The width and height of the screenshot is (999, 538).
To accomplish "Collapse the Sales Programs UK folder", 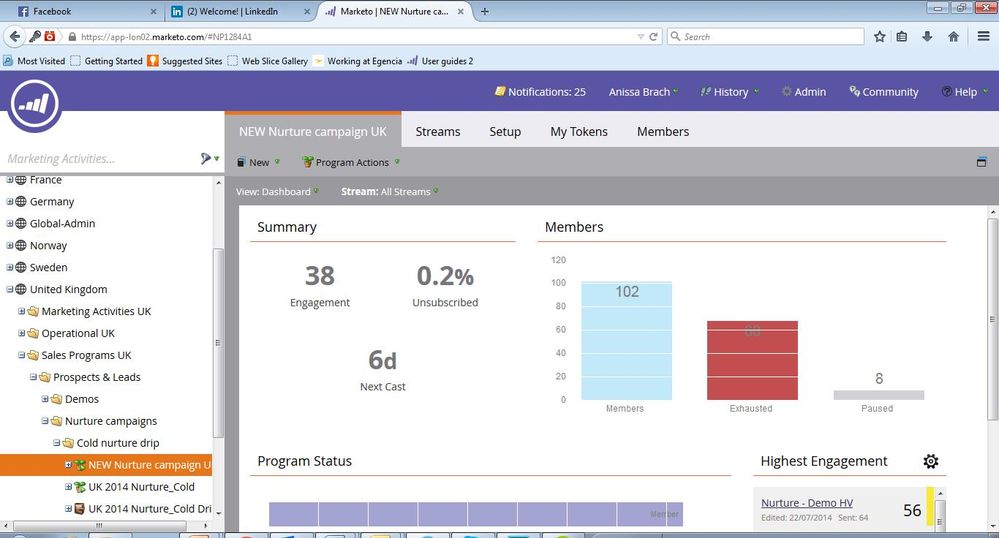I will [22, 355].
